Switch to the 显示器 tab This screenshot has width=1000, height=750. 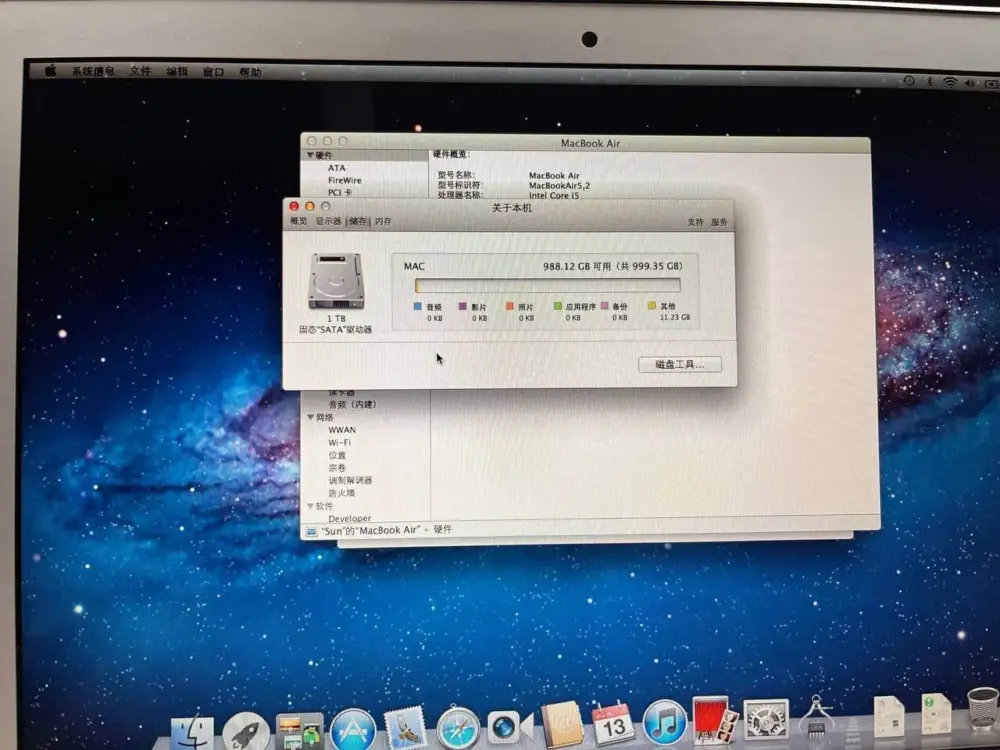pos(328,221)
